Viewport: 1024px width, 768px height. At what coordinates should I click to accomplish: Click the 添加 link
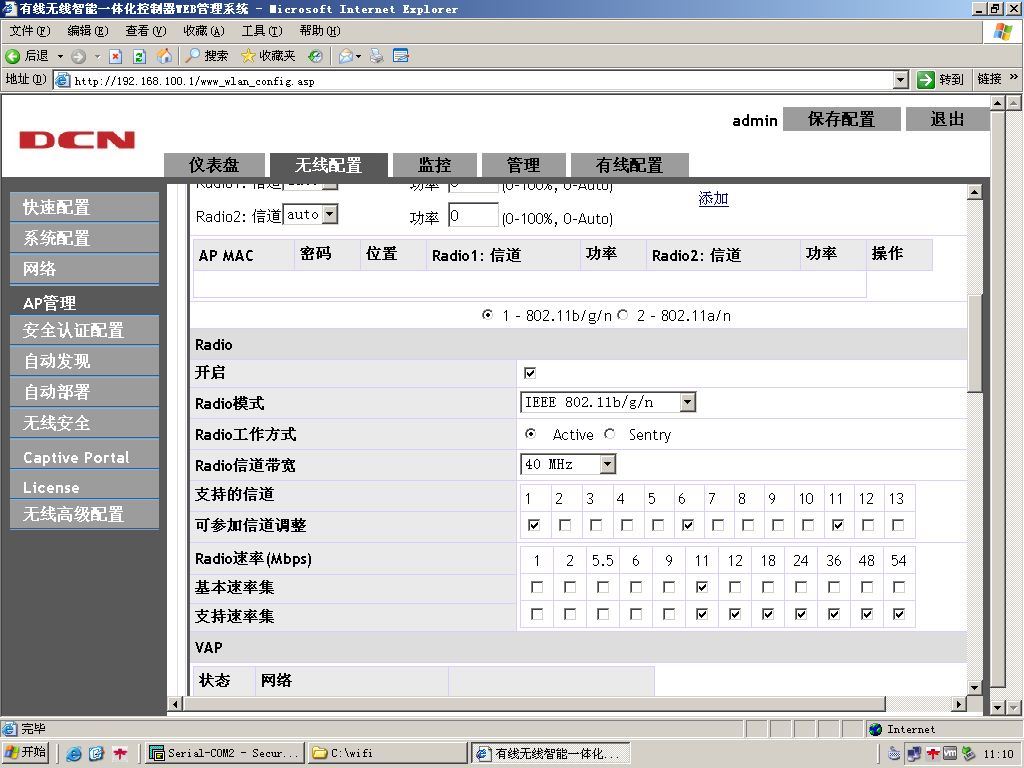[x=713, y=199]
